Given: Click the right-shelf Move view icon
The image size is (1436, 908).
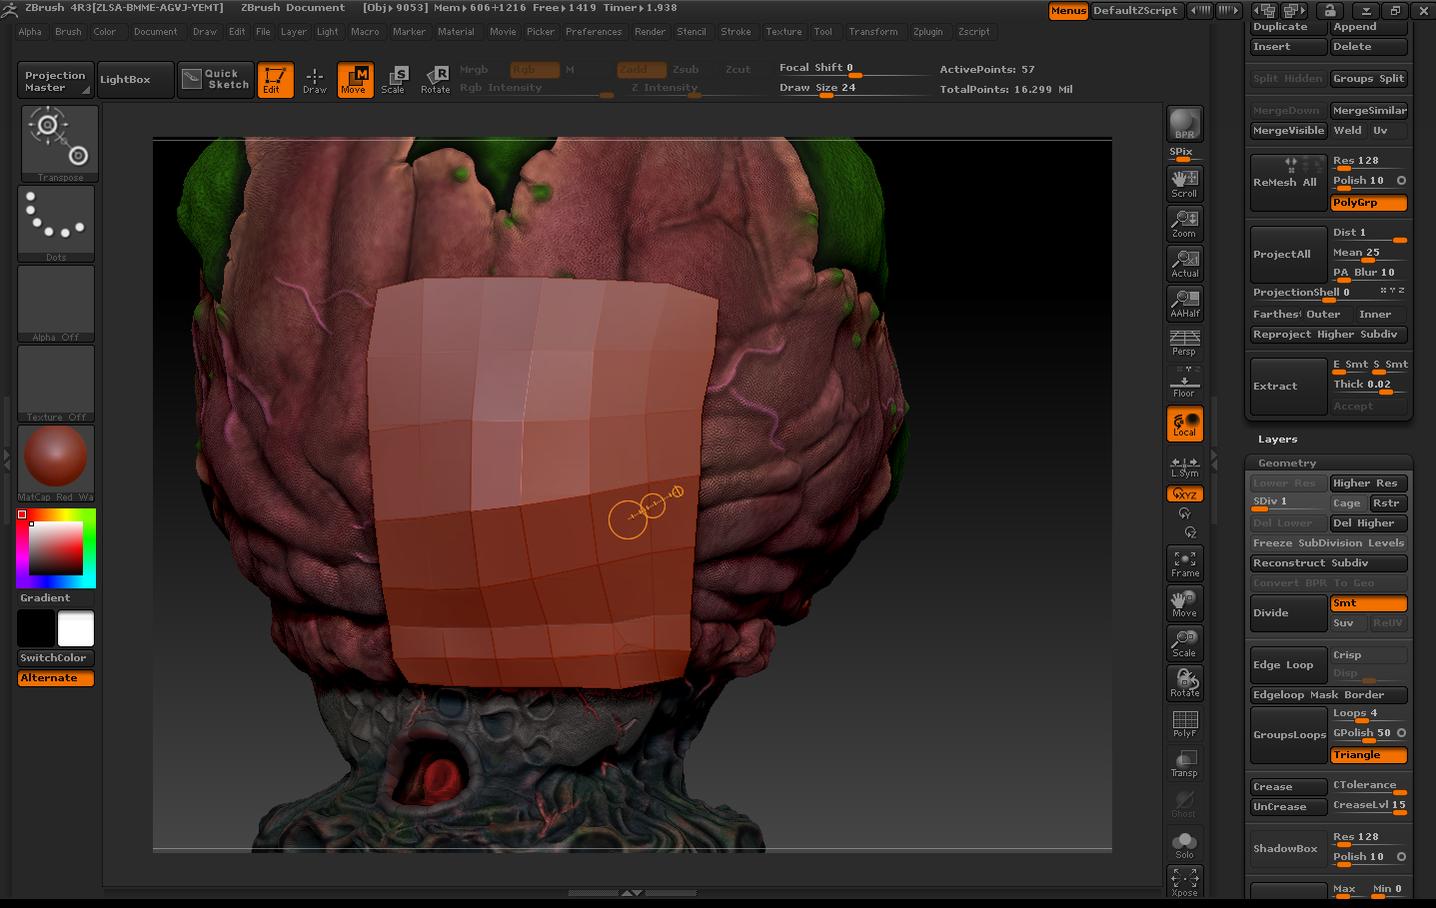Looking at the screenshot, I should (1184, 603).
